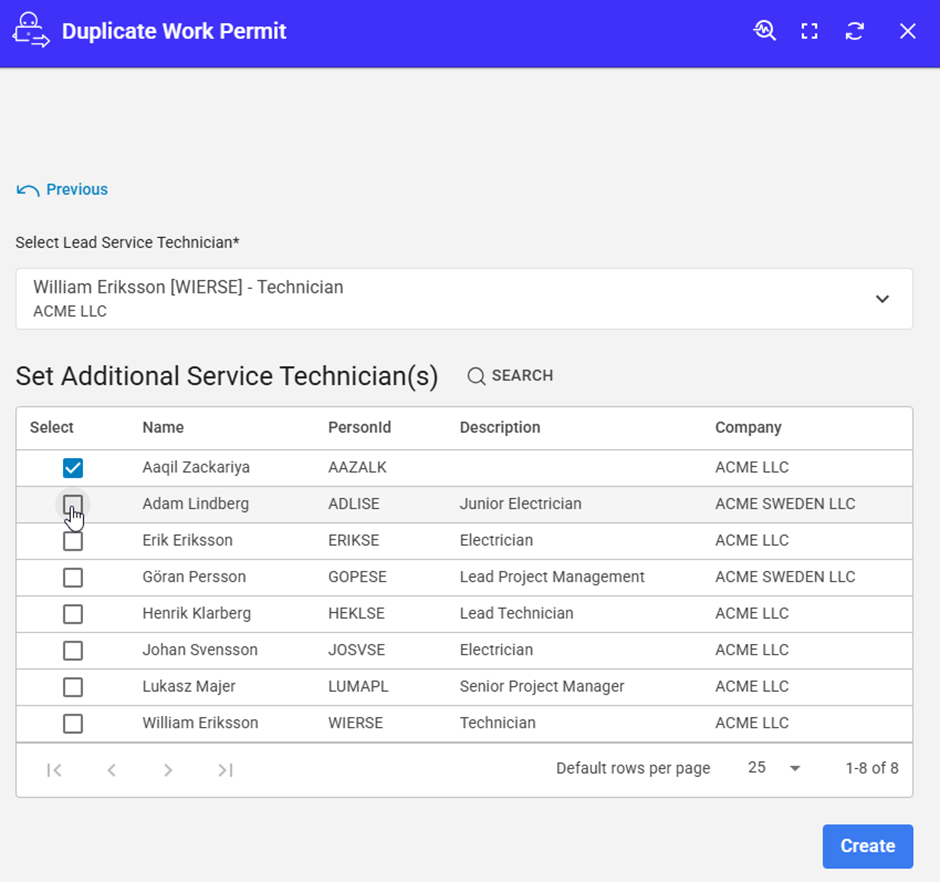Select Erik Eriksson checkbox

tap(73, 541)
